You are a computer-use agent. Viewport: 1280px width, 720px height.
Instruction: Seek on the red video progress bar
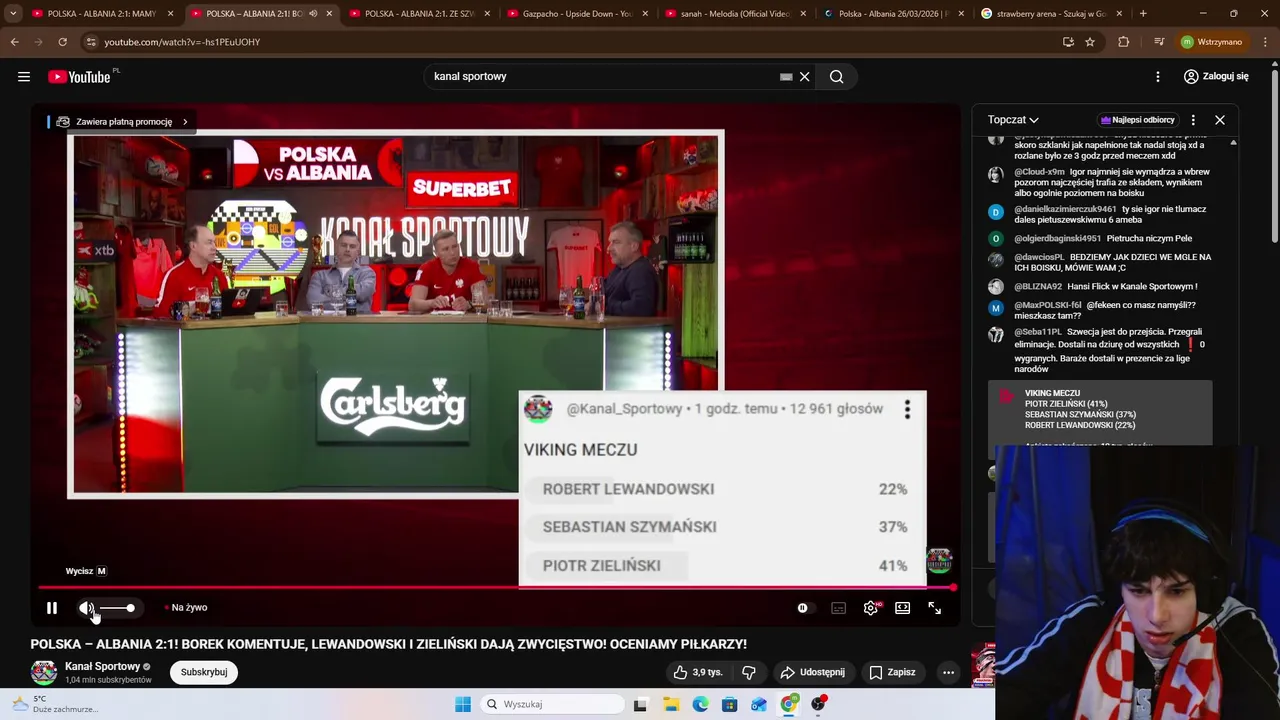click(497, 587)
